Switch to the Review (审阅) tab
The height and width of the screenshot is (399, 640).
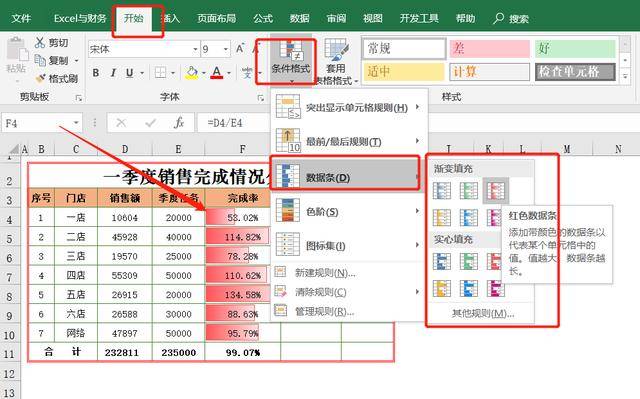(x=336, y=18)
